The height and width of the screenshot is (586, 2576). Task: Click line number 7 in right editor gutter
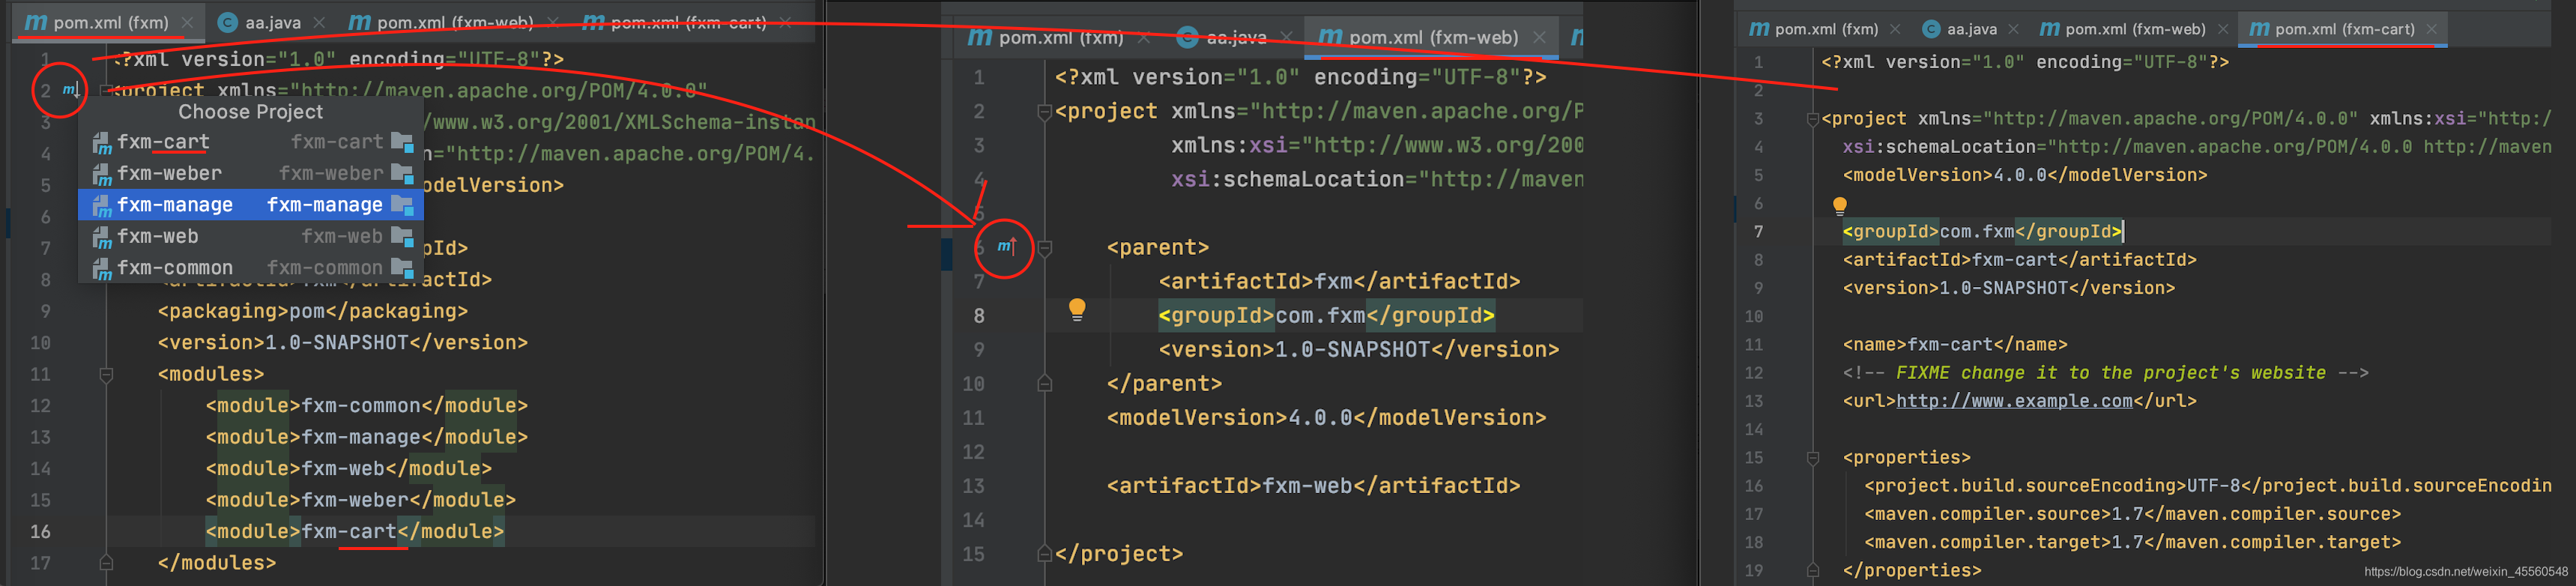click(1758, 232)
